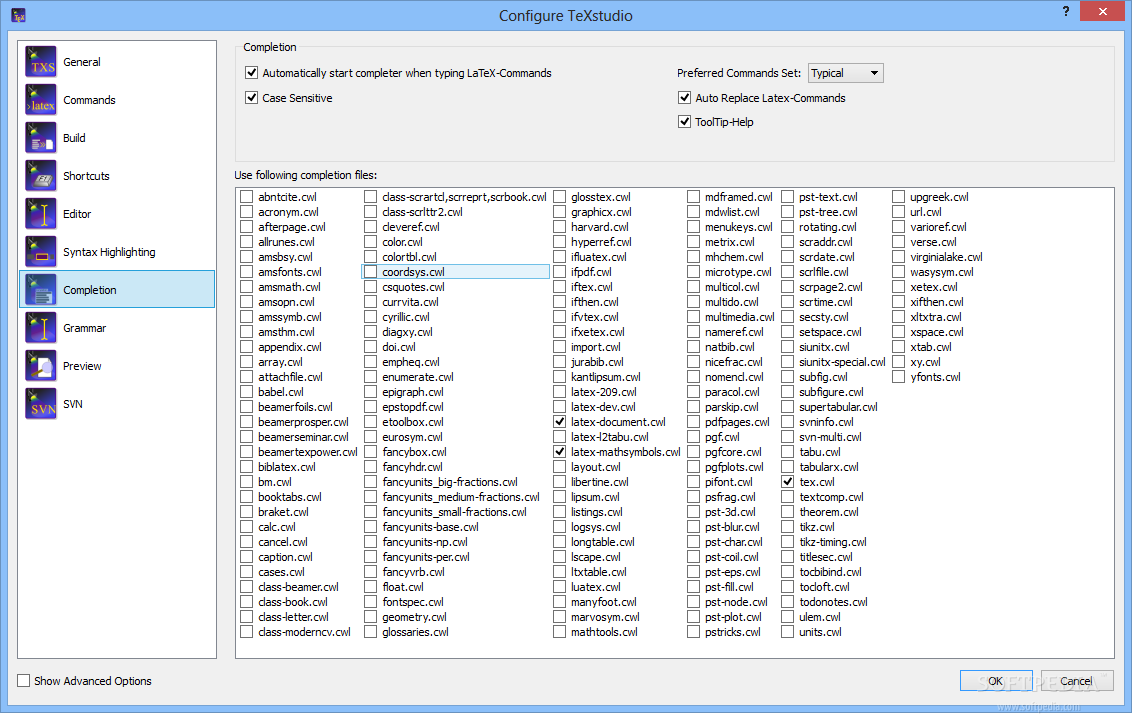This screenshot has height=725, width=1132.
Task: Check the units.cwl completion file
Action: coord(788,632)
